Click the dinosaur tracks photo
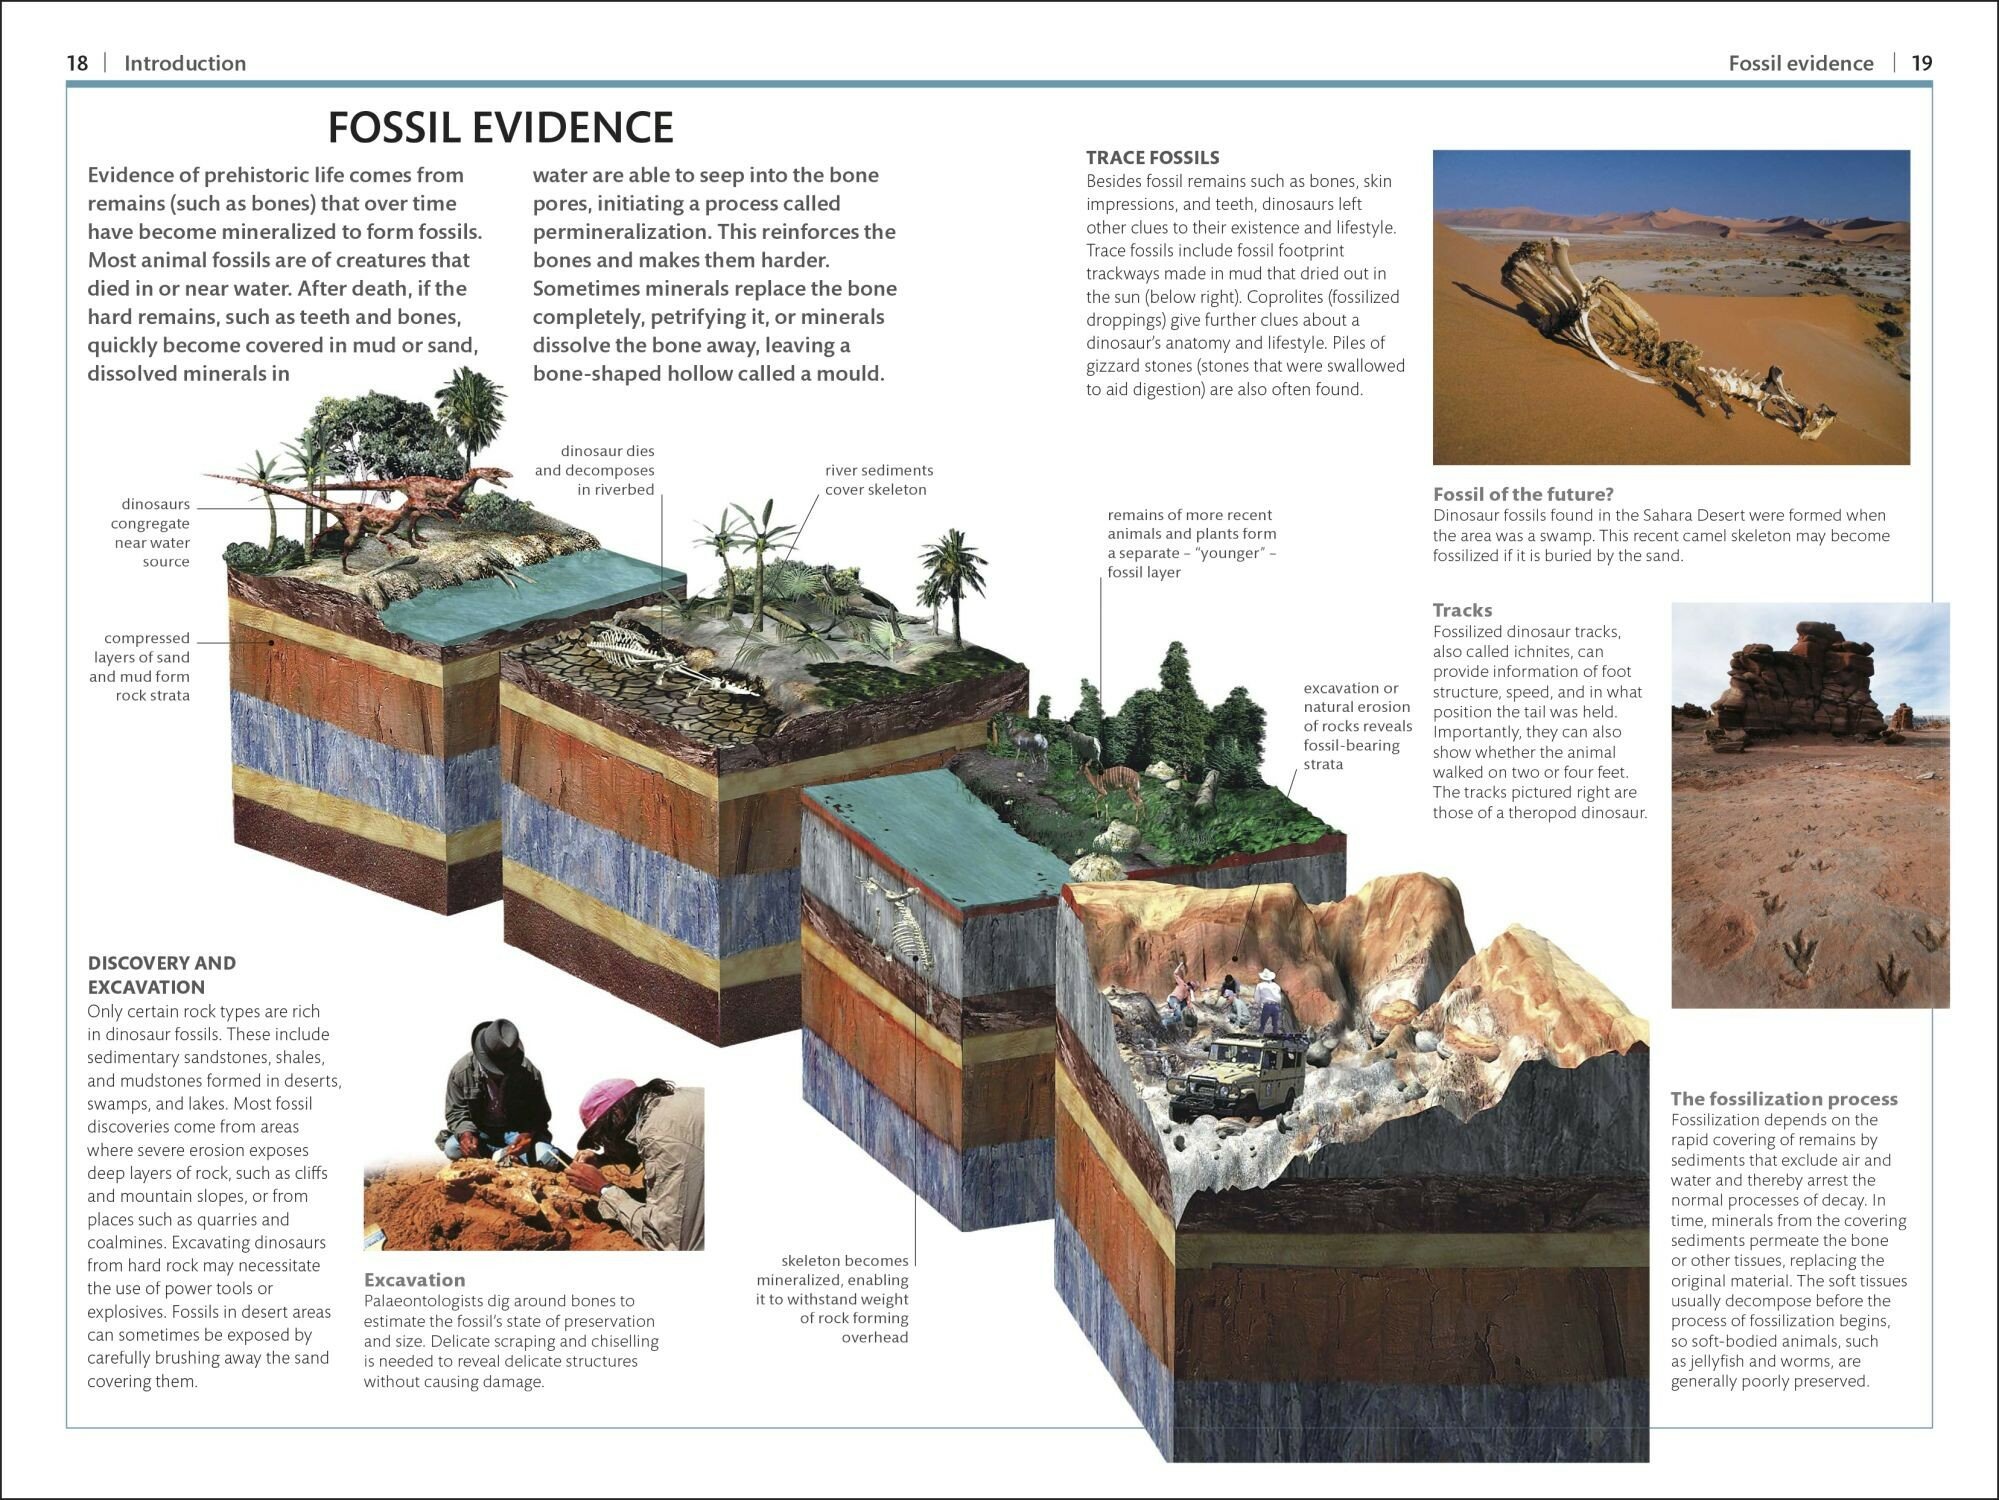The image size is (1999, 1500). point(1809,805)
